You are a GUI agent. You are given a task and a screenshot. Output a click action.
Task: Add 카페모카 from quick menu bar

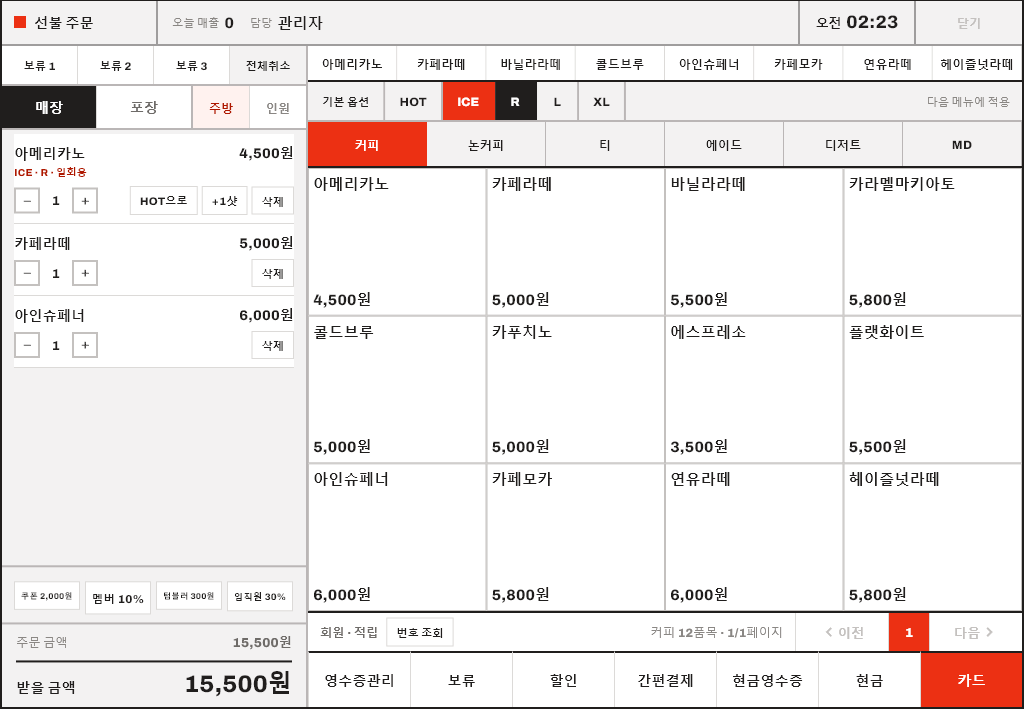pos(798,64)
